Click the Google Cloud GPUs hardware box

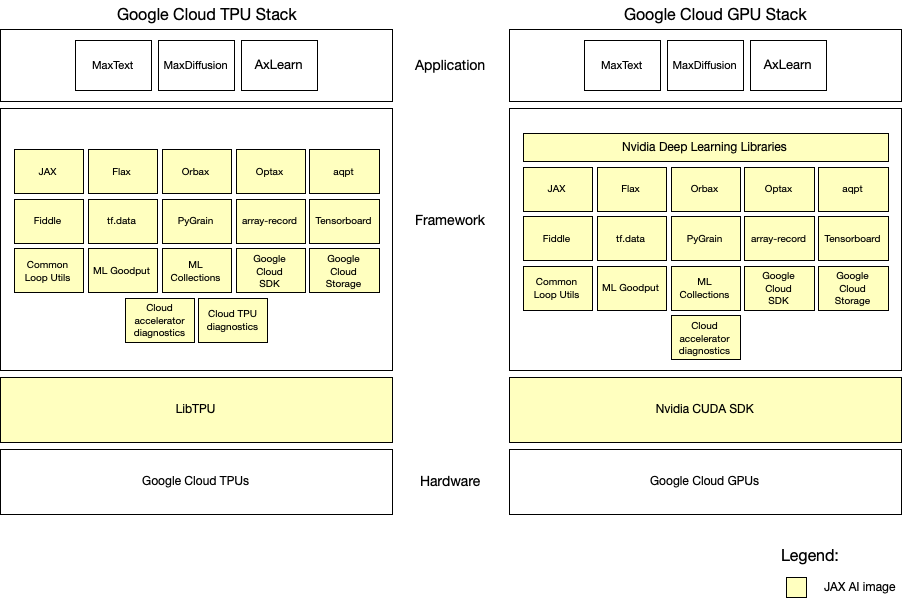(705, 481)
